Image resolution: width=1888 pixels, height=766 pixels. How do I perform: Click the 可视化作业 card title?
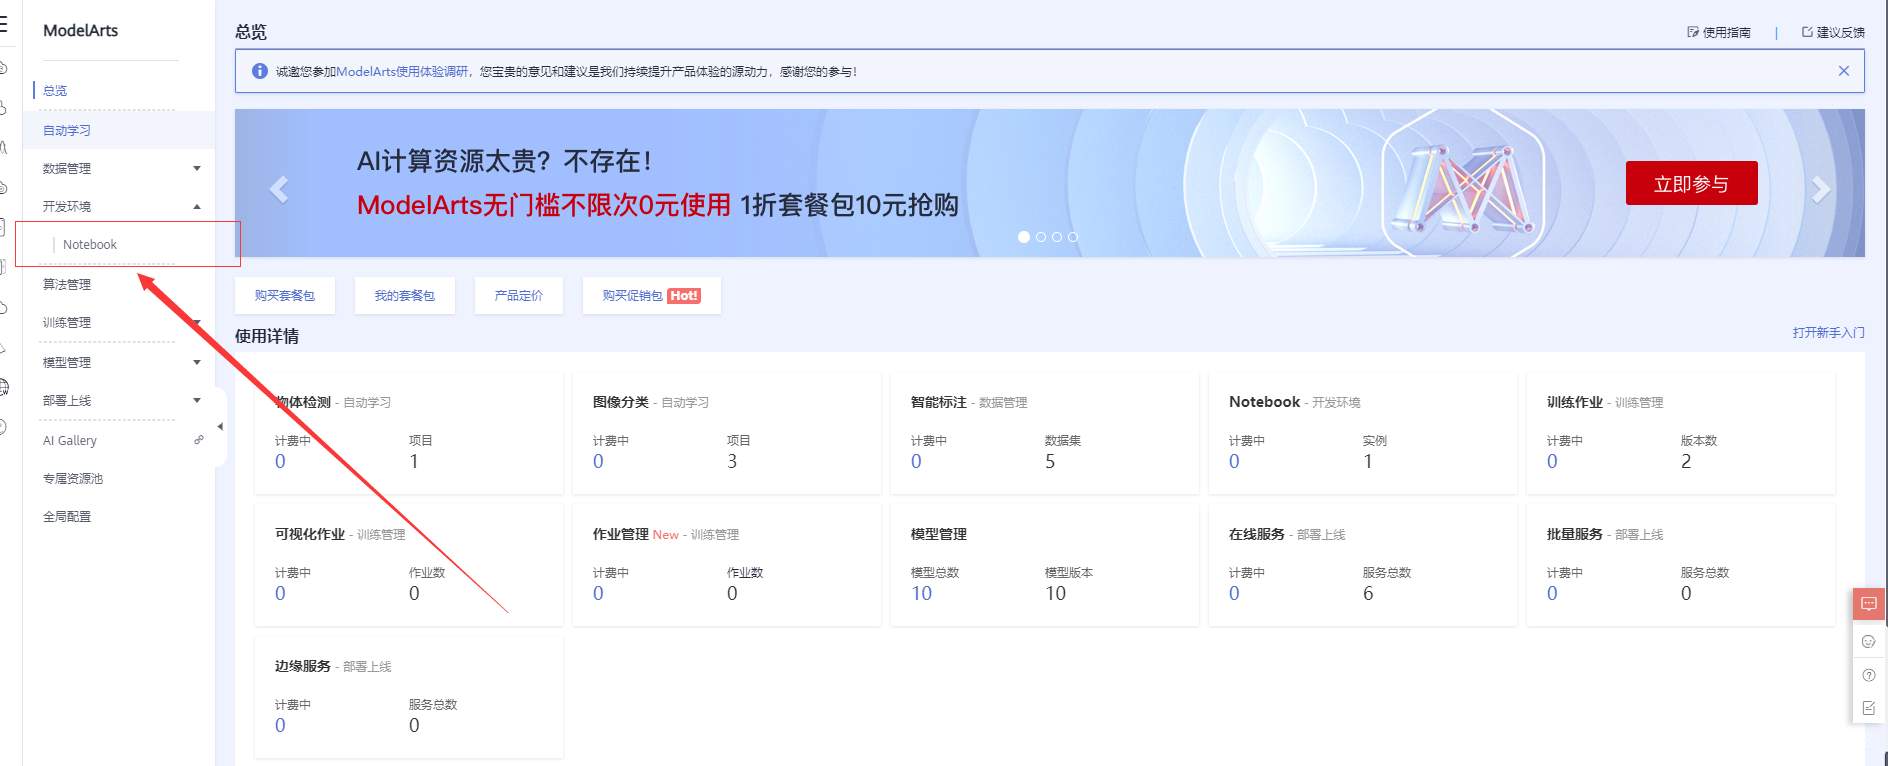click(x=310, y=534)
